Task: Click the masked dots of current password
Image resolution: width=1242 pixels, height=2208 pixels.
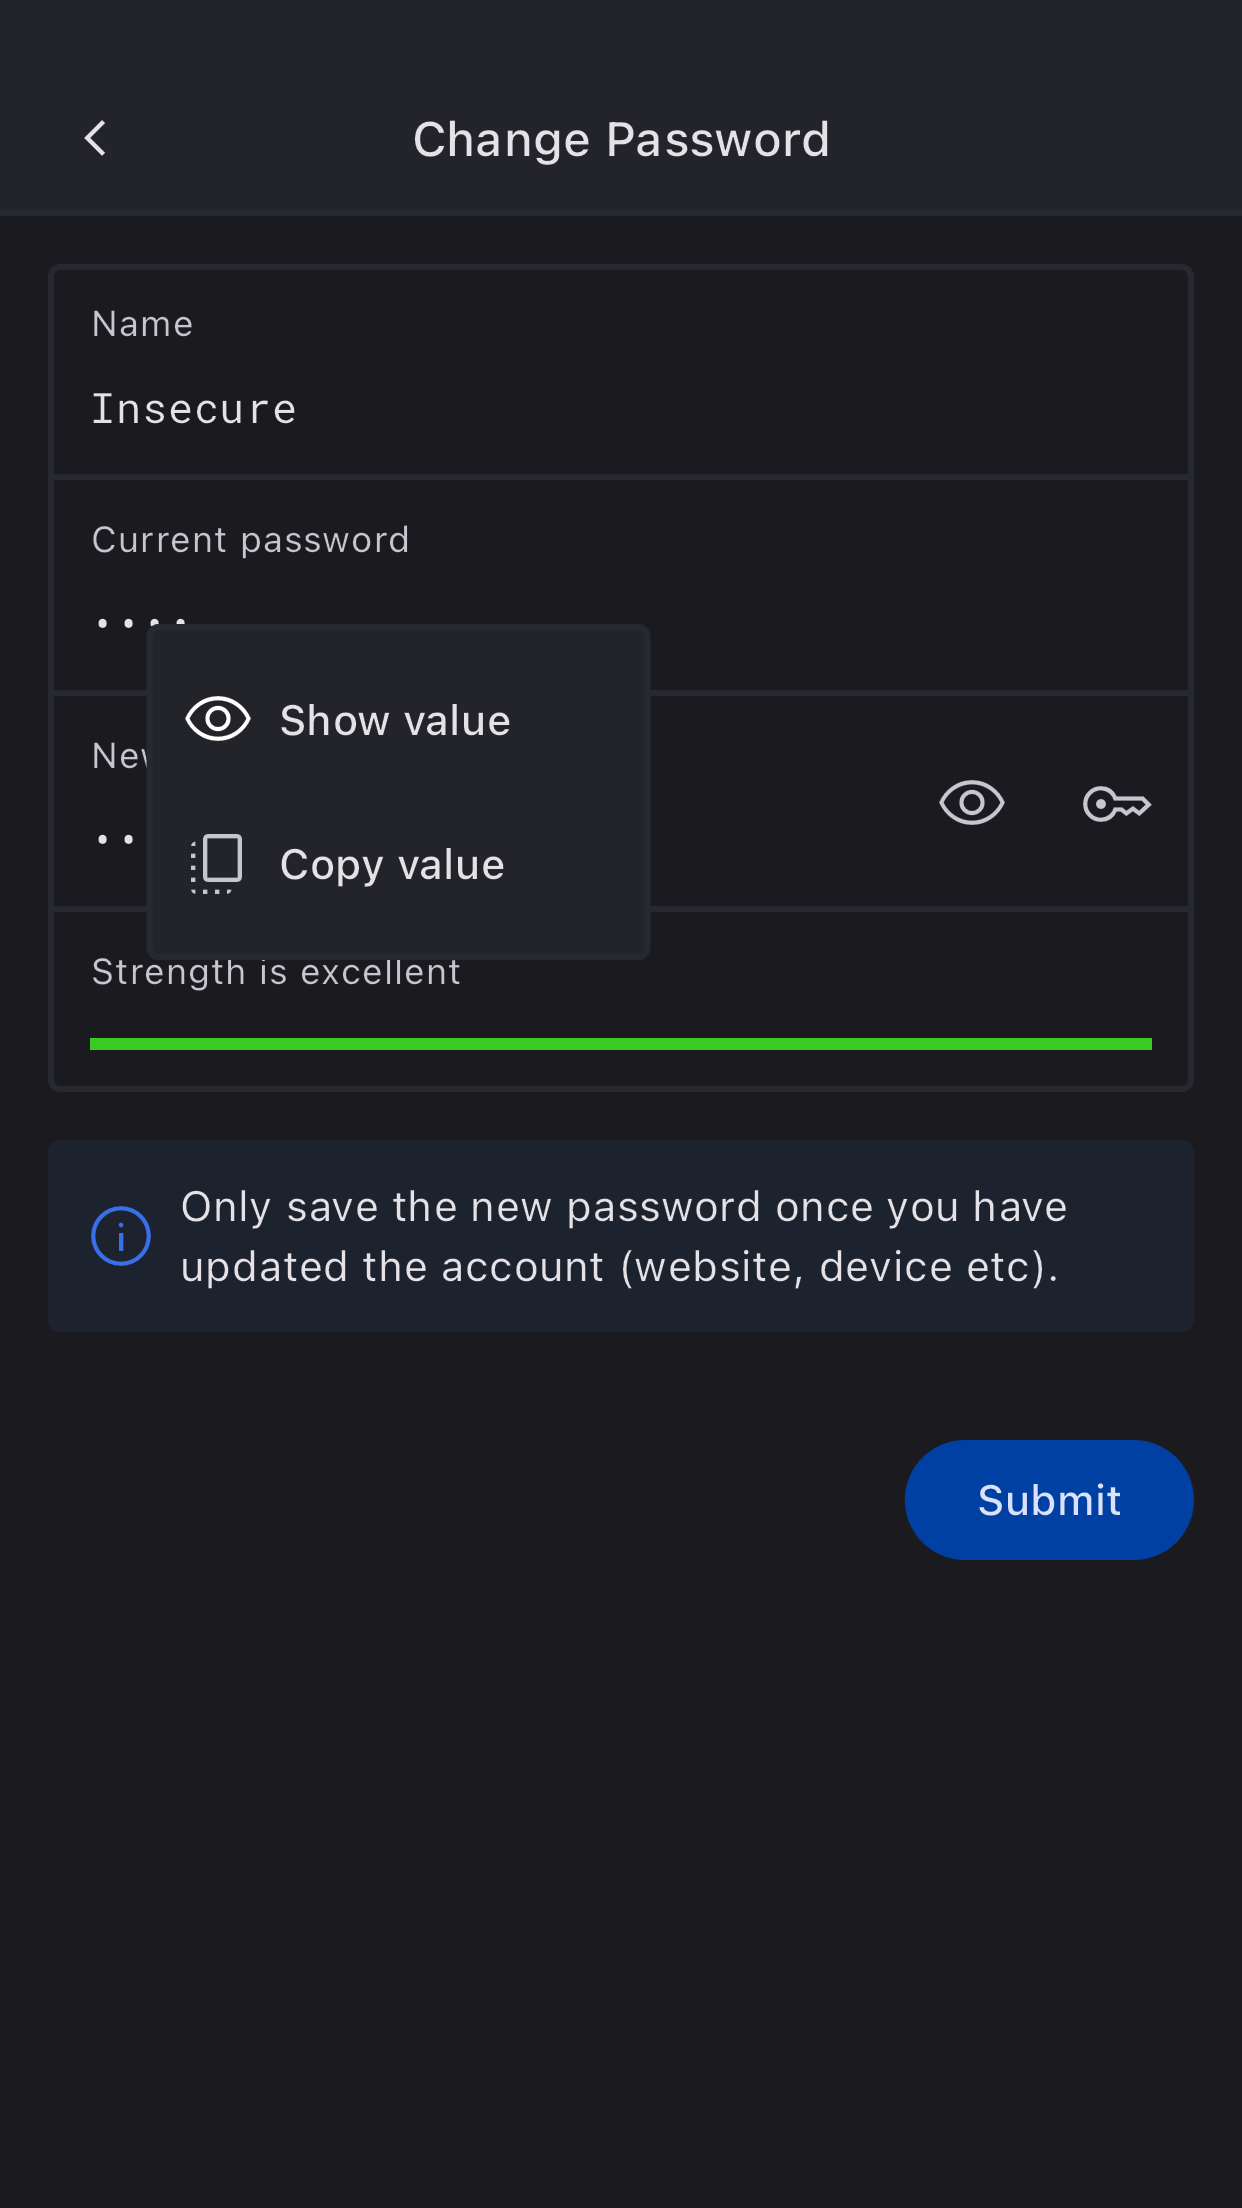Action: [x=120, y=622]
